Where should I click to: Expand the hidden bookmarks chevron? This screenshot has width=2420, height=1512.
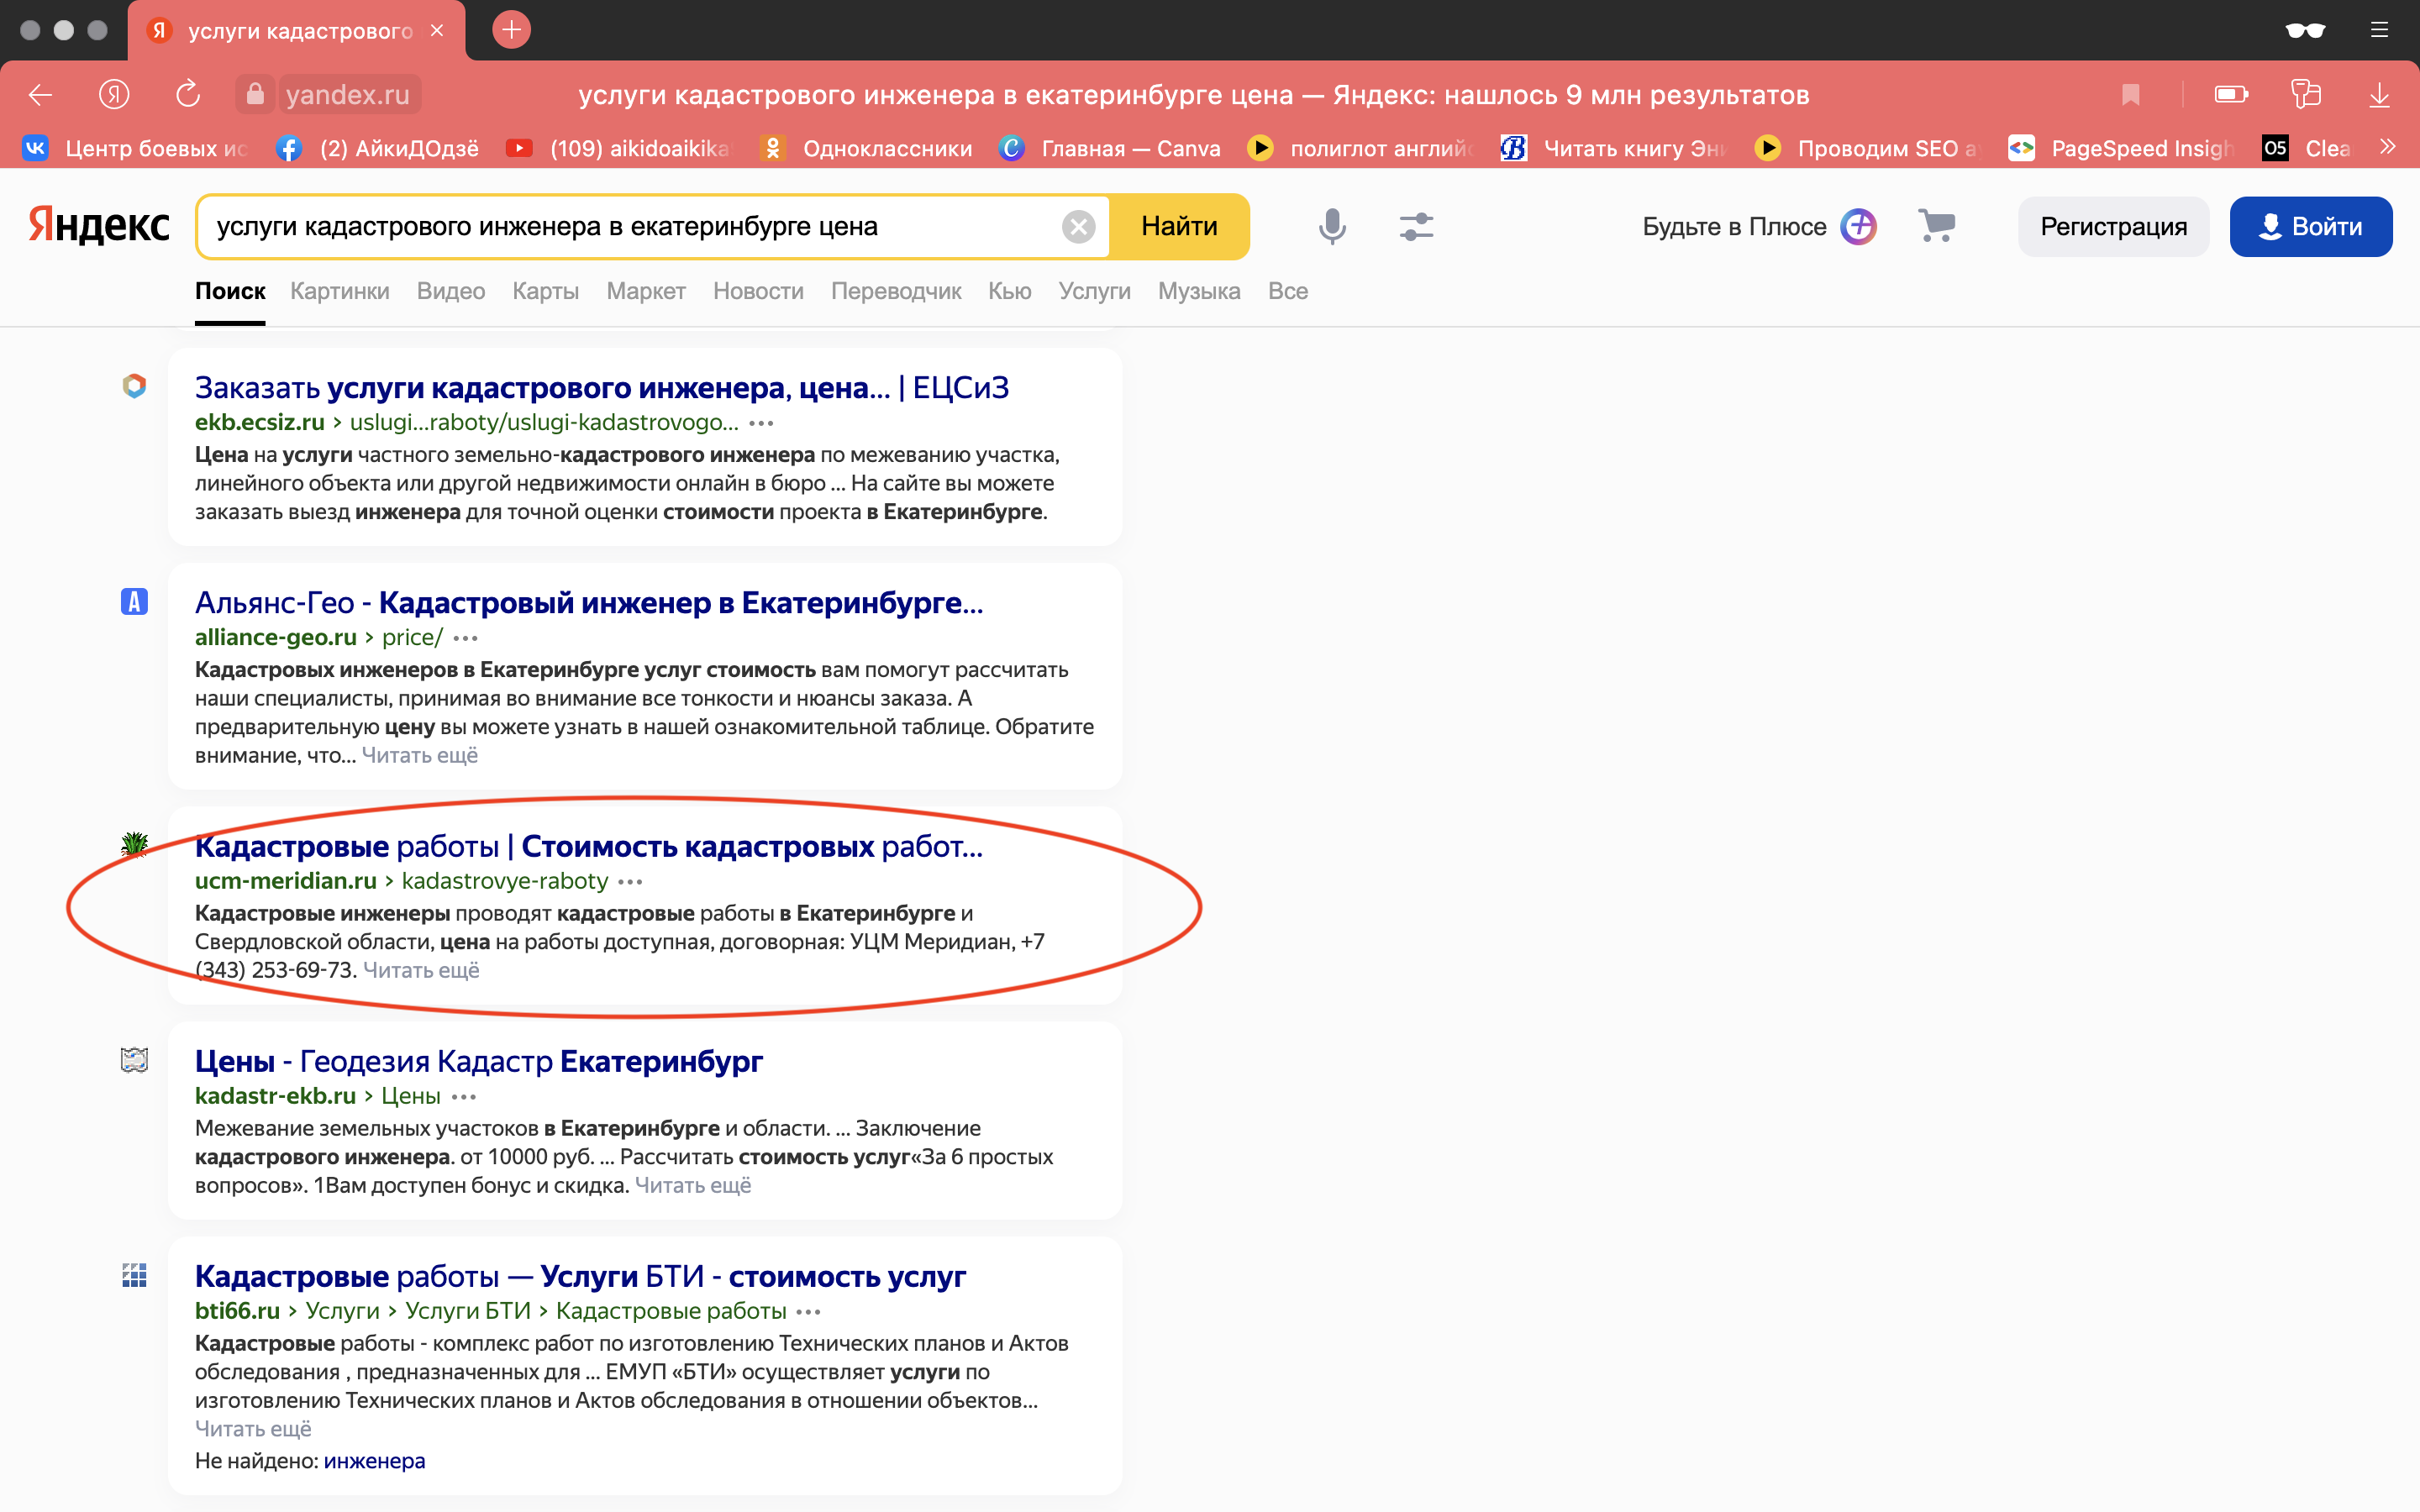(2388, 148)
